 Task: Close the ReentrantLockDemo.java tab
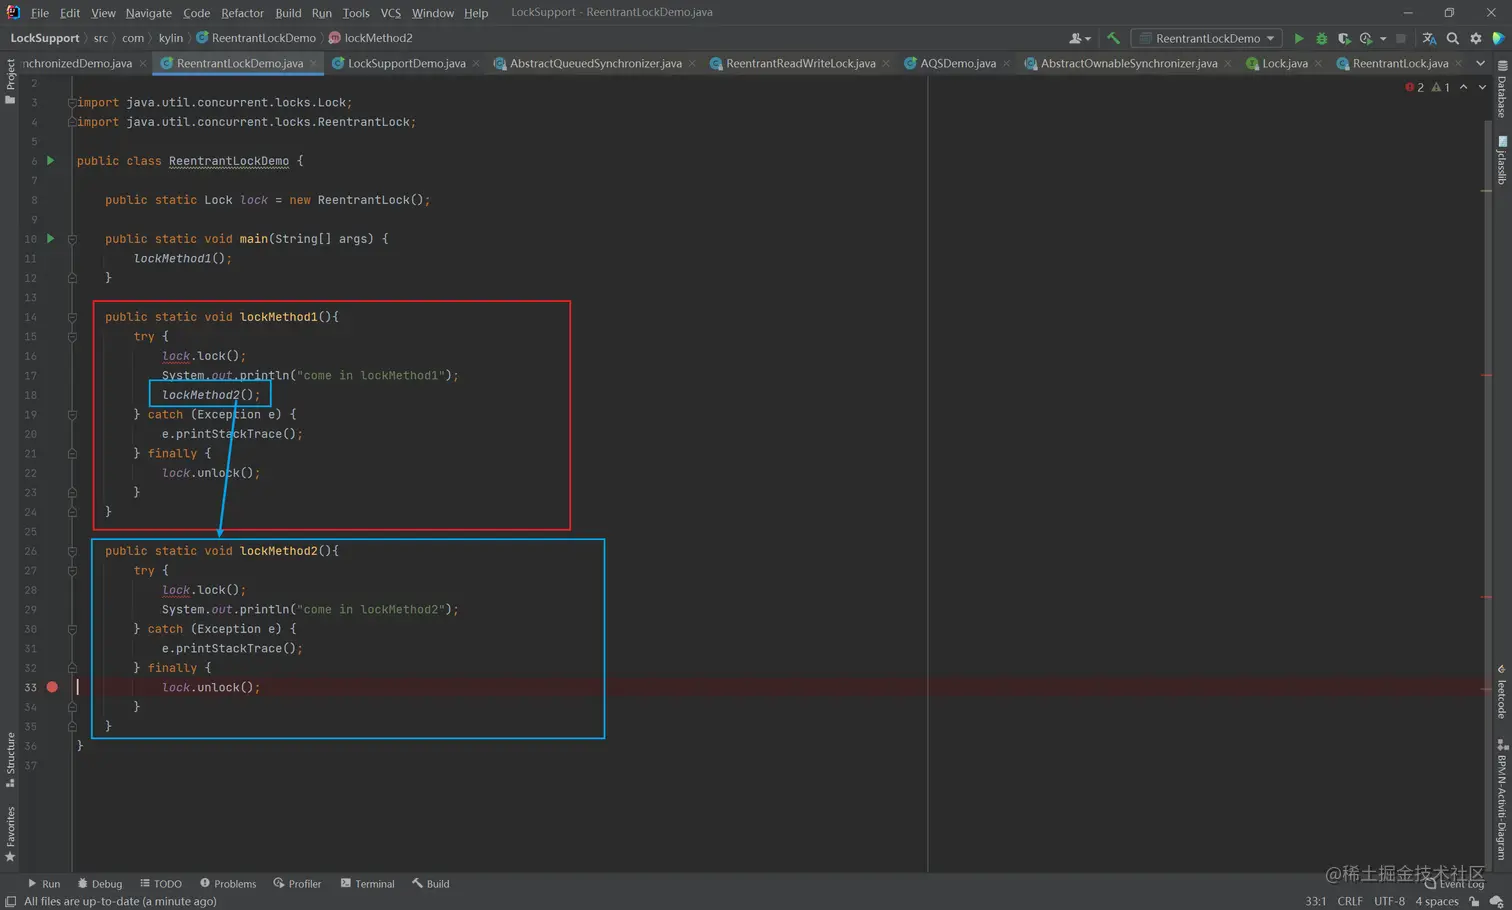click(314, 63)
